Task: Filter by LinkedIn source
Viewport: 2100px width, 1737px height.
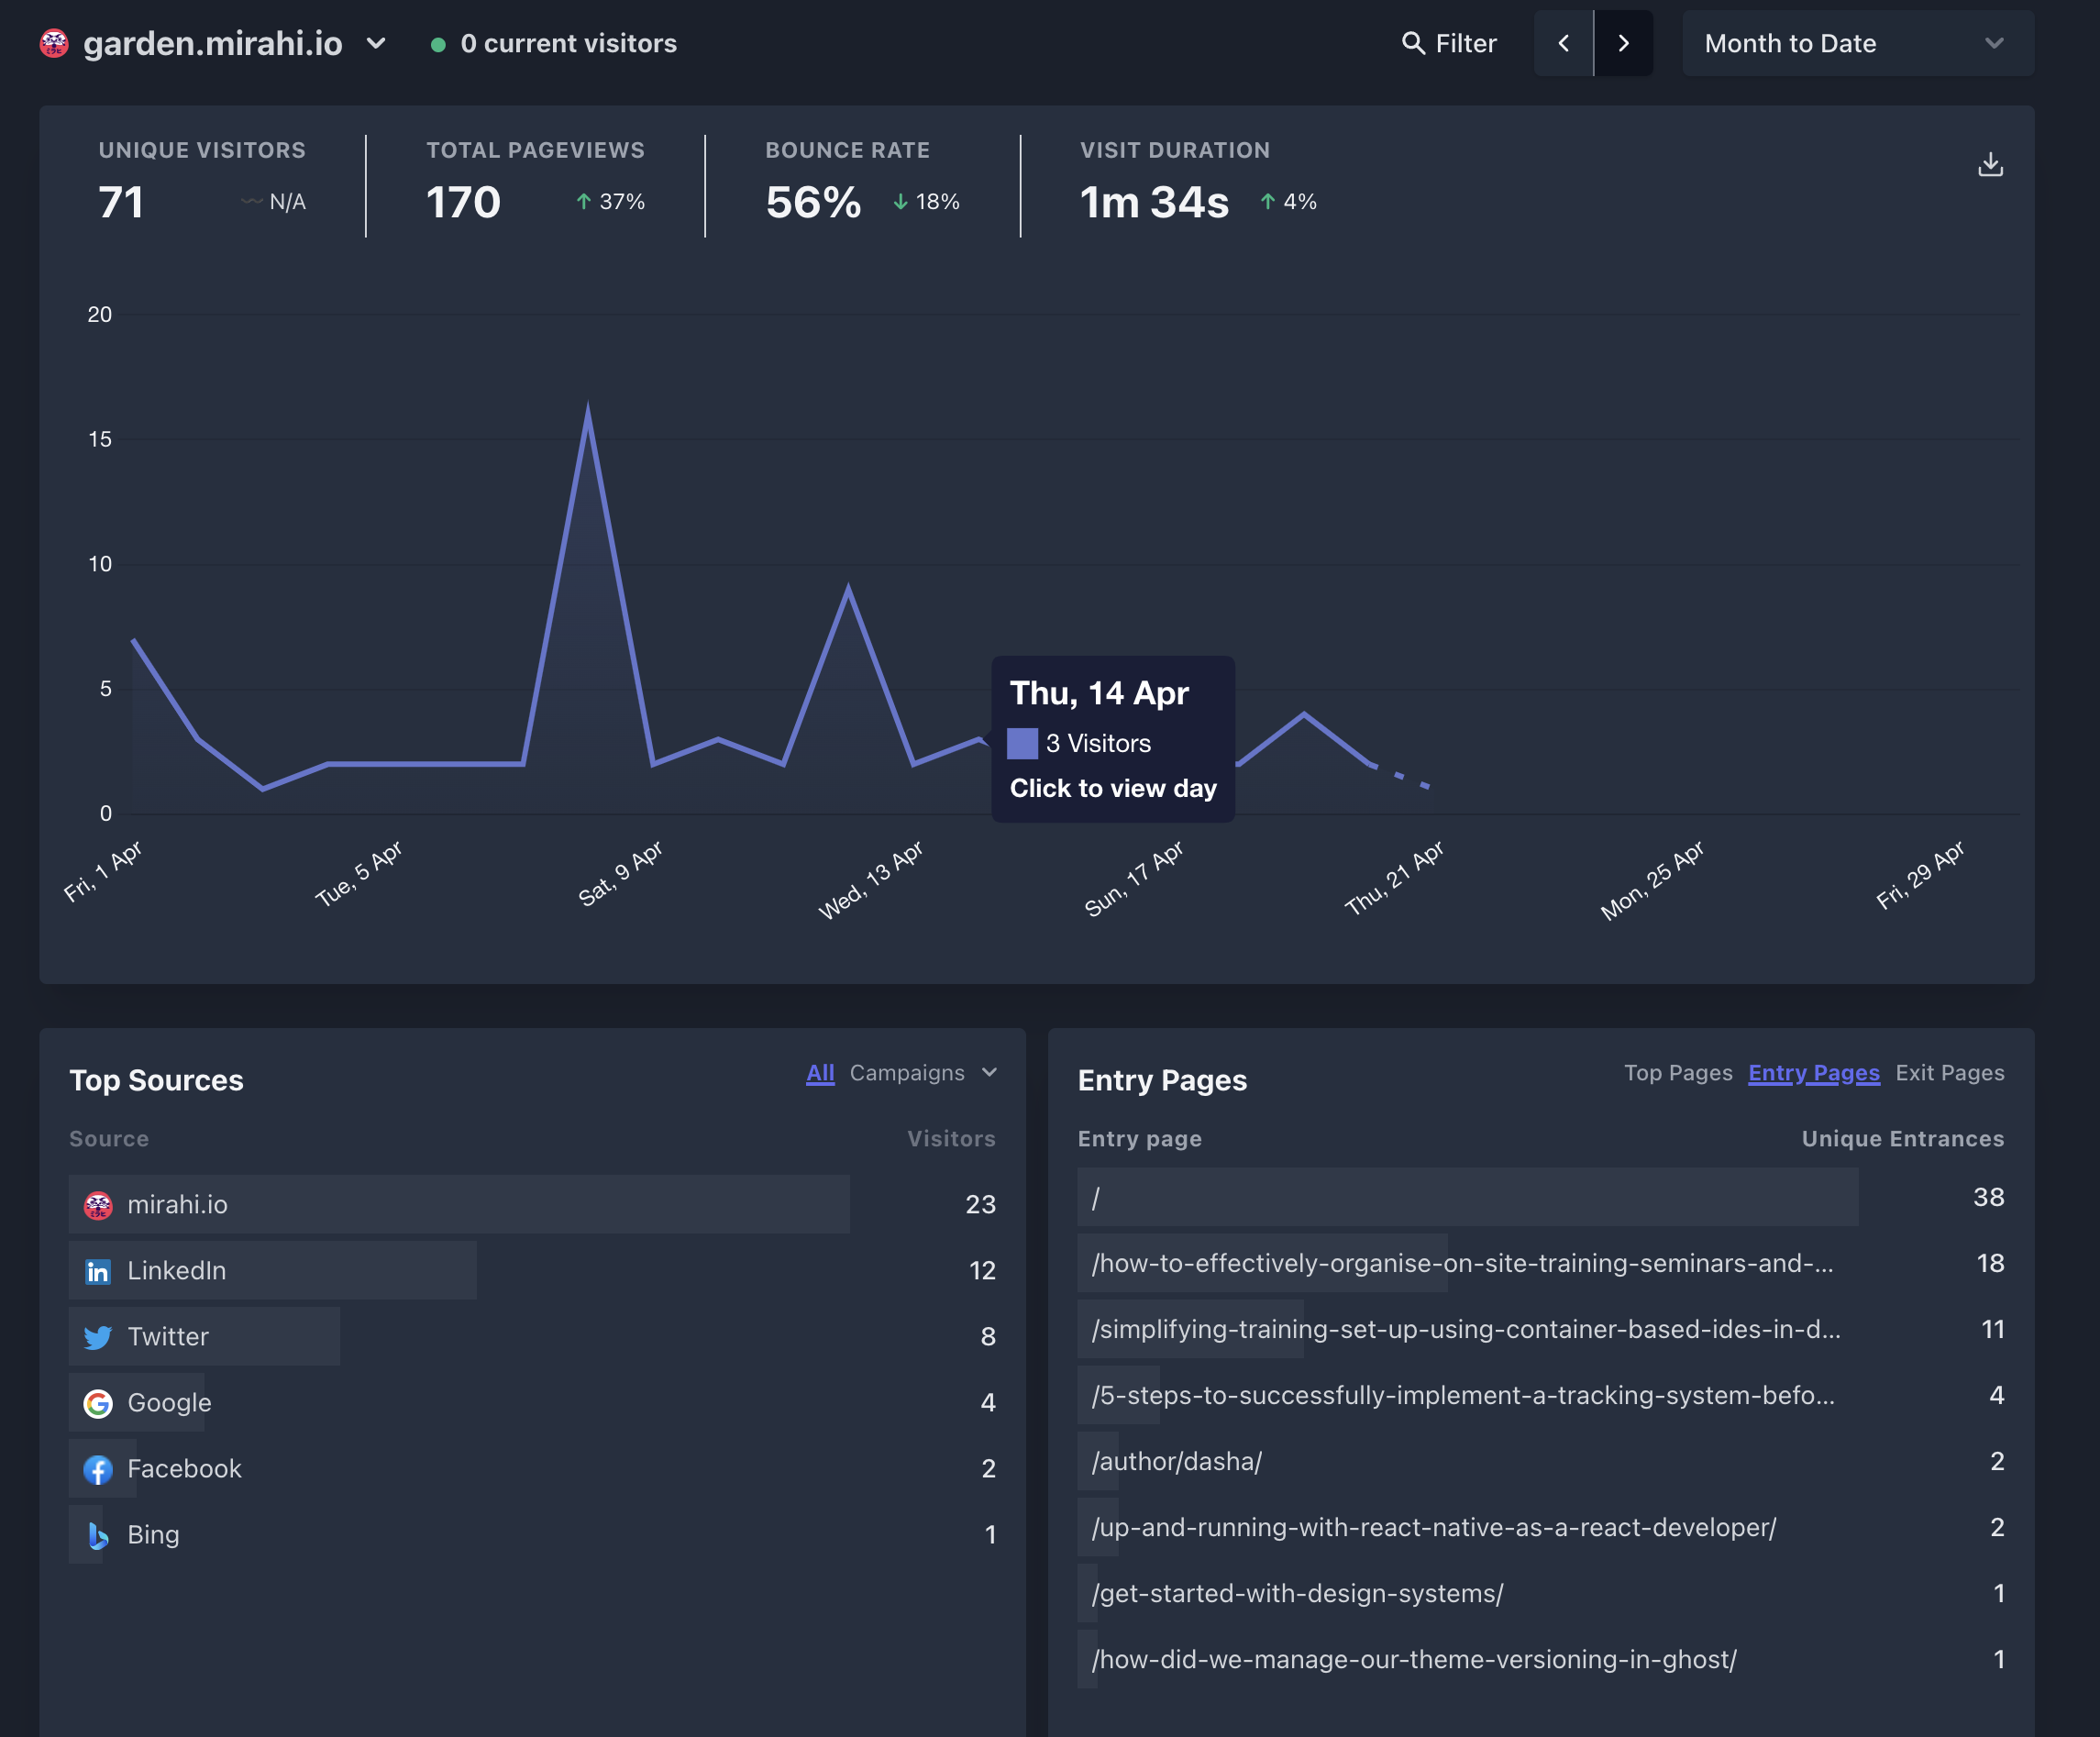Action: [x=176, y=1271]
